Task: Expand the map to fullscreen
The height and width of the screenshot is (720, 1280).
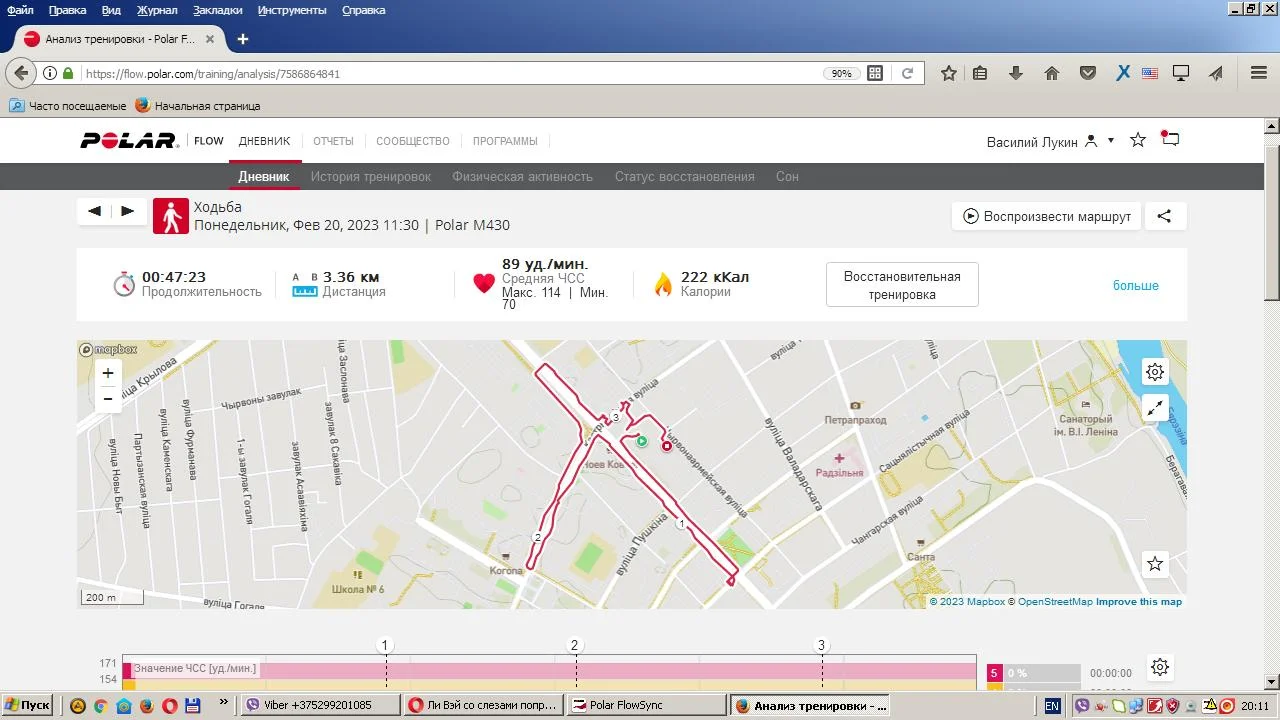Action: point(1155,407)
